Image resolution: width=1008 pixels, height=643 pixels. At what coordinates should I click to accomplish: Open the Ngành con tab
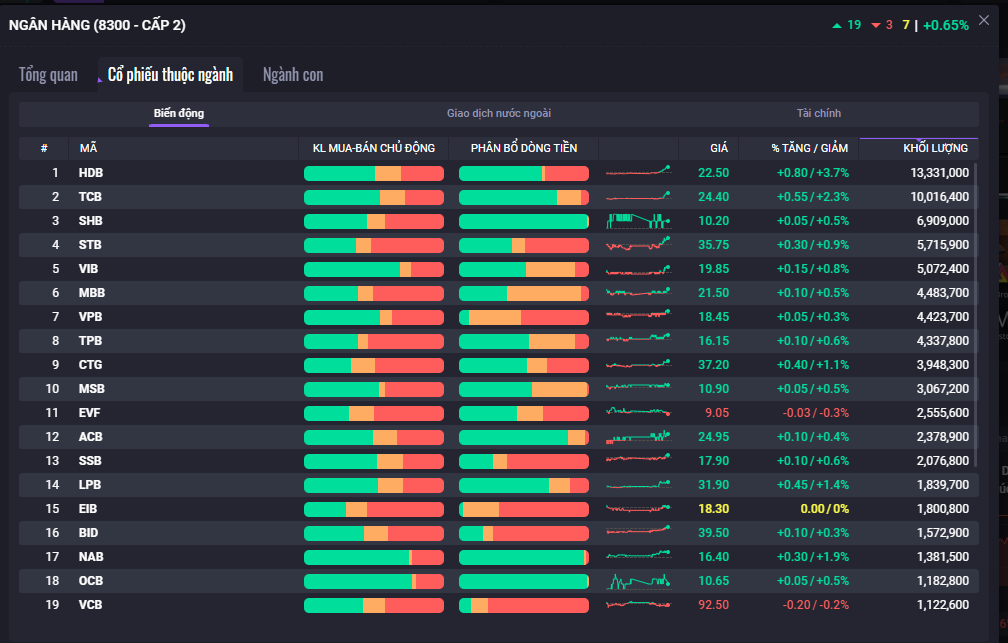(x=292, y=75)
